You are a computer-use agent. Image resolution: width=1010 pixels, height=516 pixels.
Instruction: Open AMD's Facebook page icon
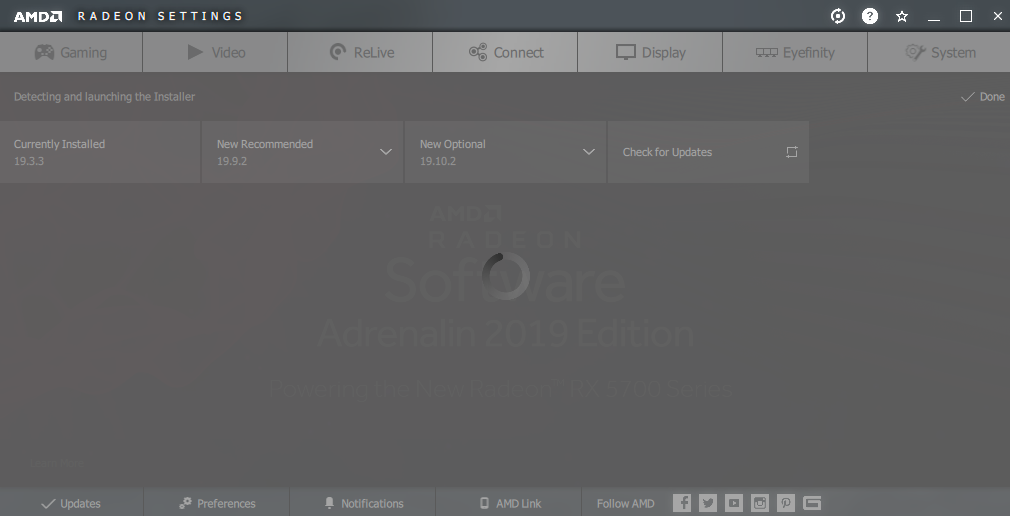point(681,503)
